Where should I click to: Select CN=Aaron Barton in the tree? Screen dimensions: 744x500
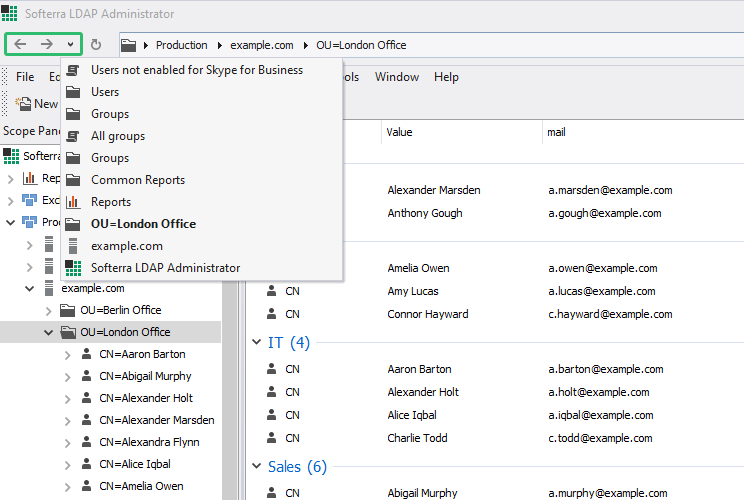click(142, 354)
